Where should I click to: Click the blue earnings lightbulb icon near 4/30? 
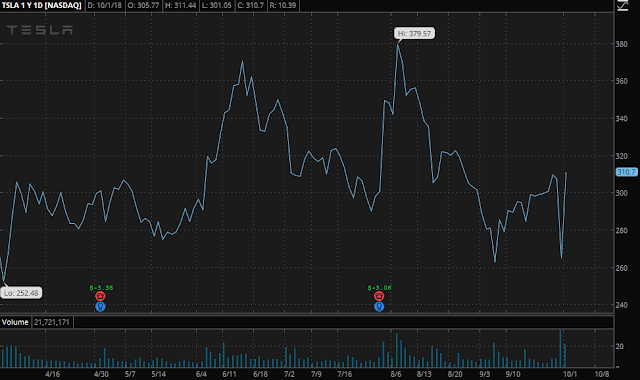[x=100, y=307]
